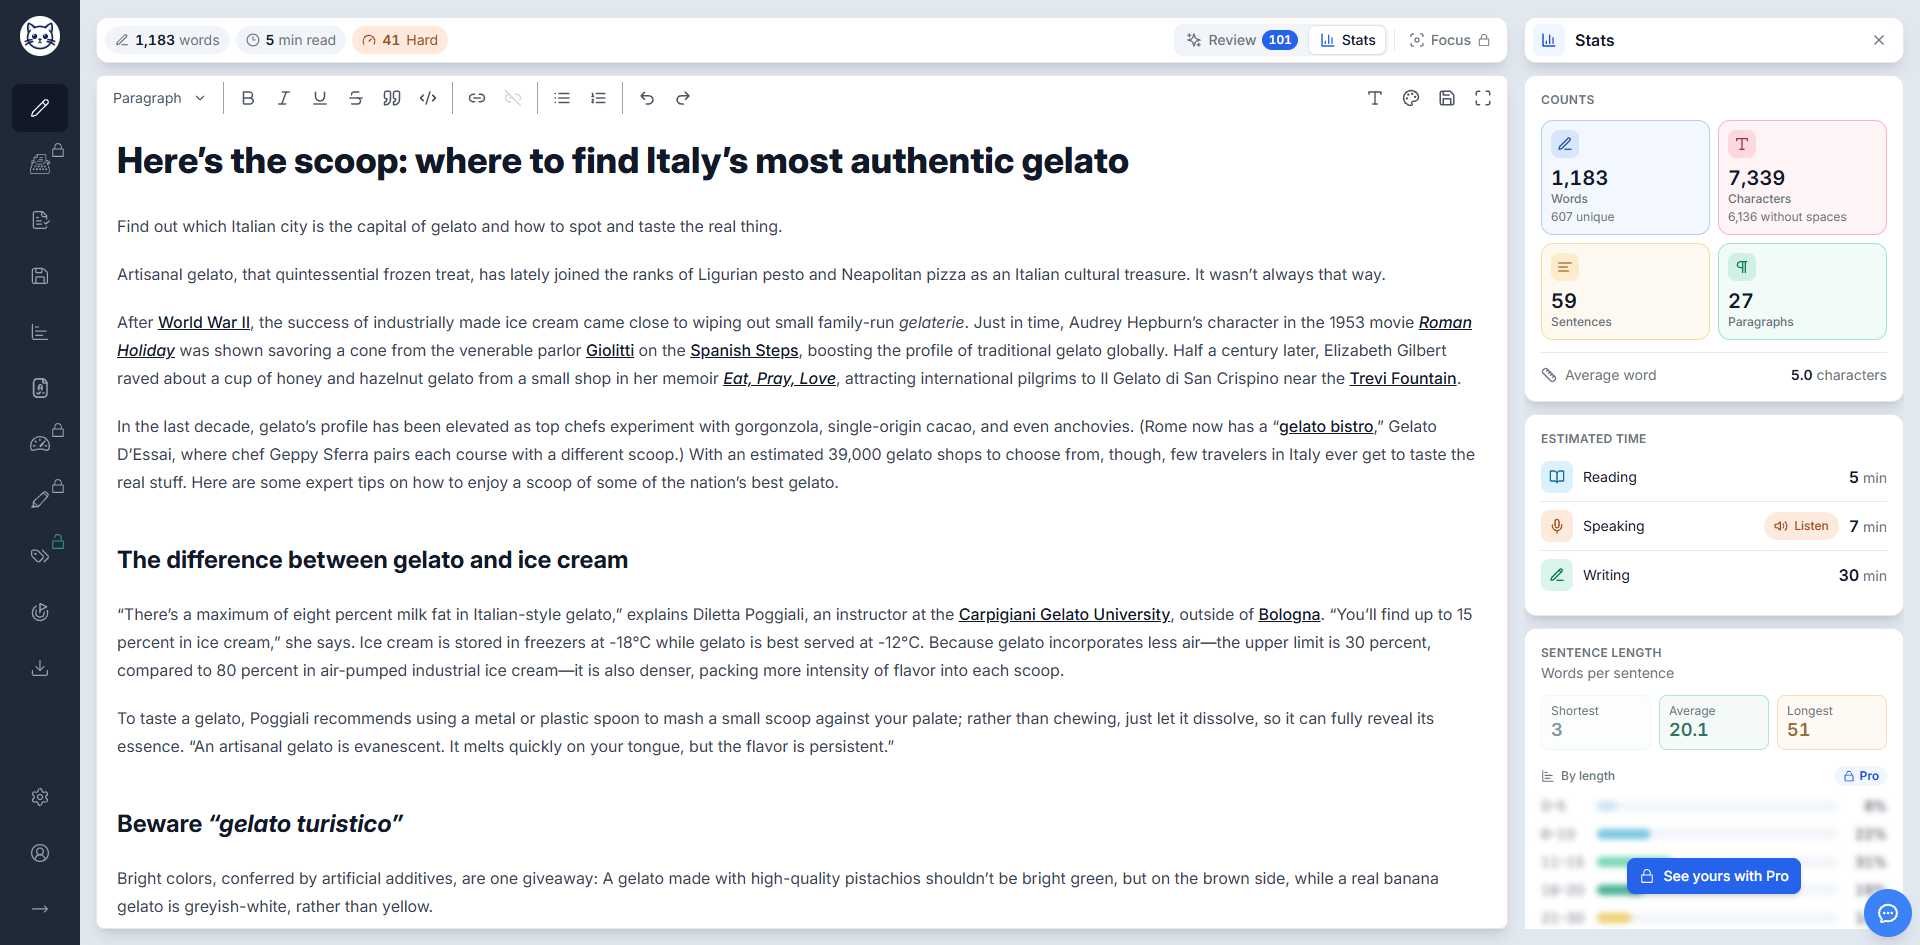This screenshot has width=1920, height=945.
Task: Enter fullscreen editor mode
Action: (x=1483, y=98)
